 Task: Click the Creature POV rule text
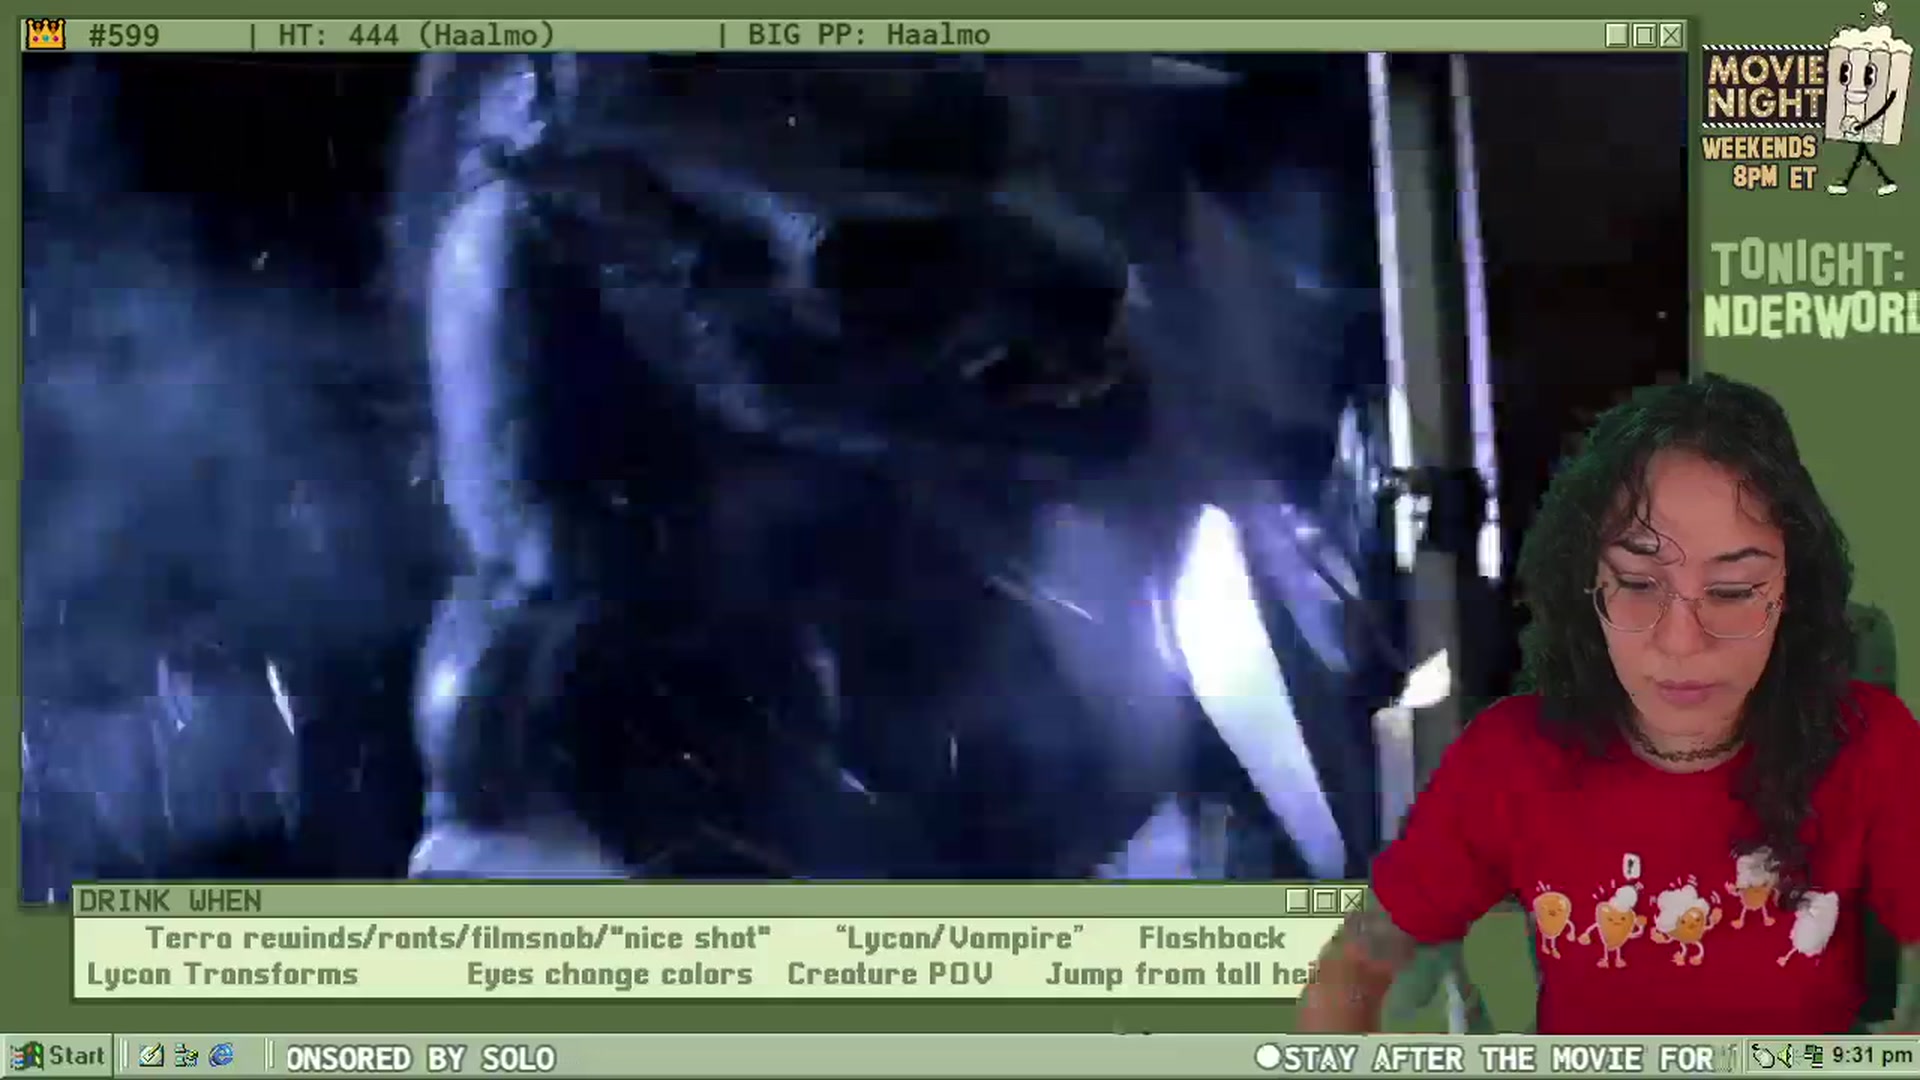(890, 974)
